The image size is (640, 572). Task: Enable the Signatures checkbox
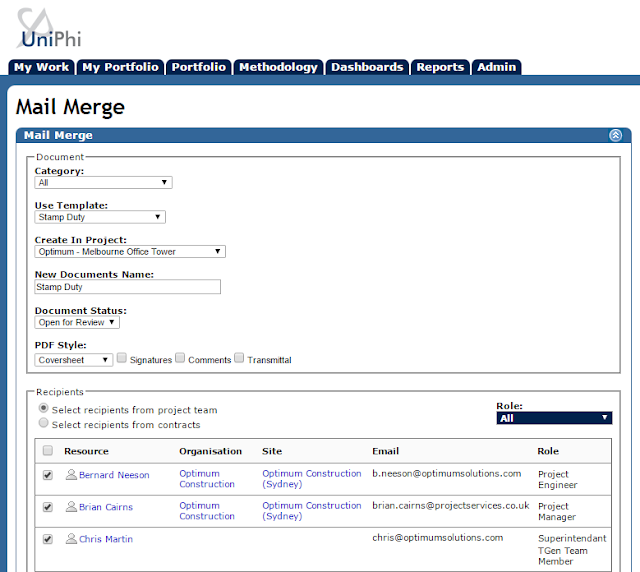(122, 358)
